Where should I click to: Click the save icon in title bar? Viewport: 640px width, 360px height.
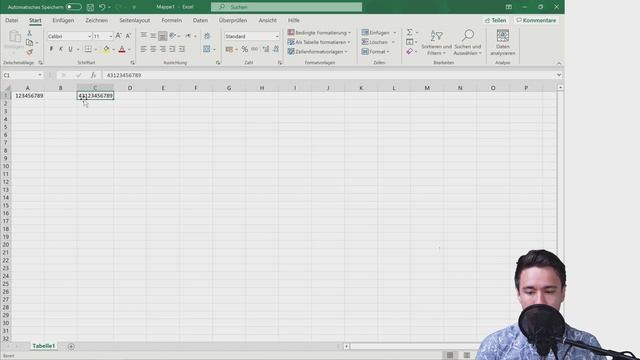[x=91, y=7]
